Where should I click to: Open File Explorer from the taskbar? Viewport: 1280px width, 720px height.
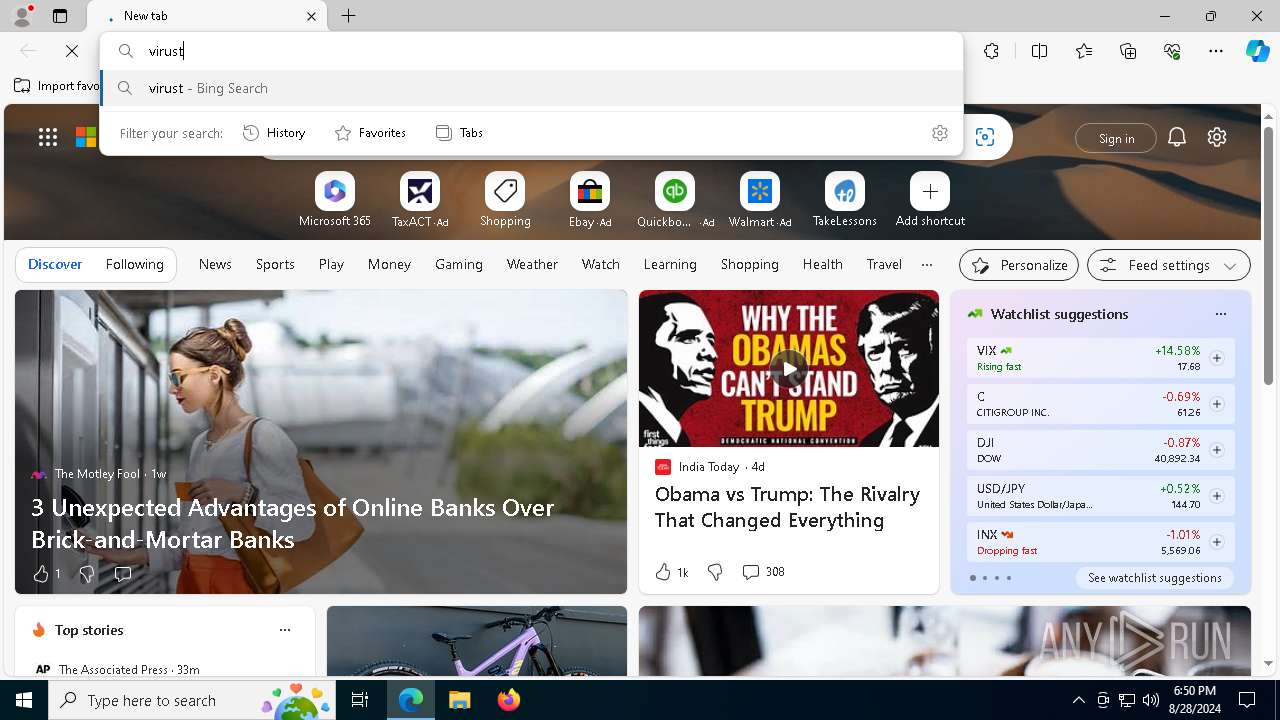point(460,700)
